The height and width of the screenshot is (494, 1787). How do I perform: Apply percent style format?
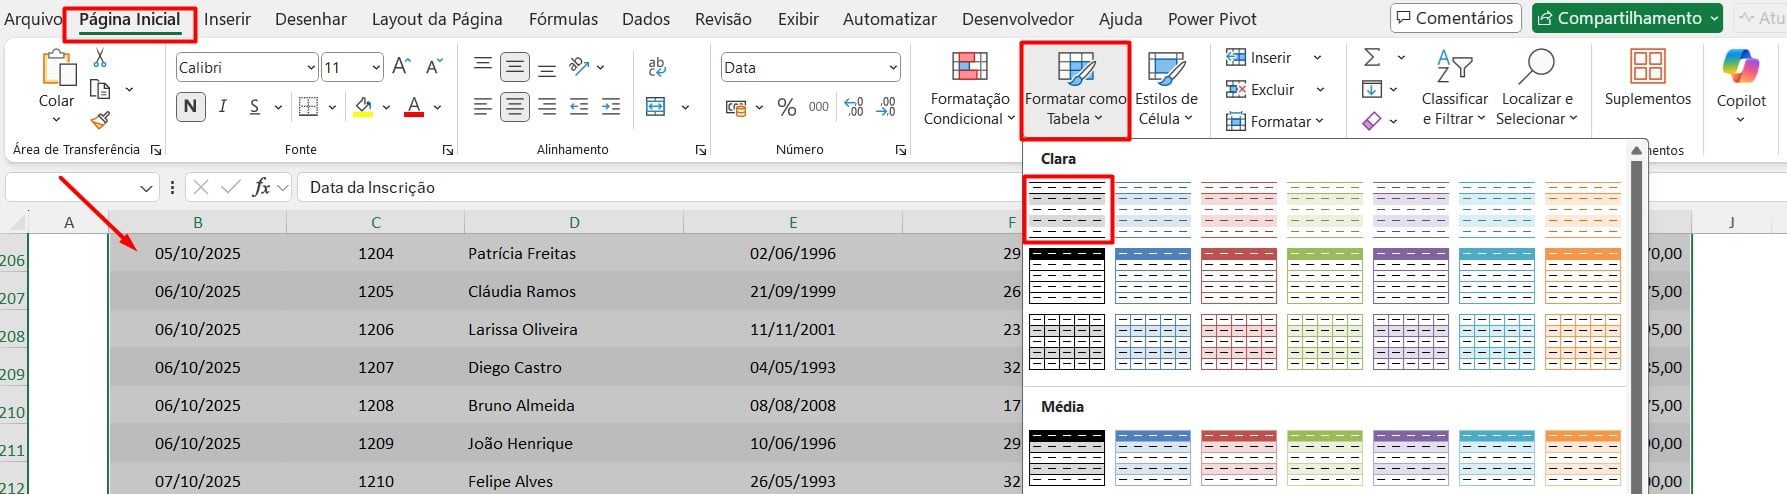[787, 107]
